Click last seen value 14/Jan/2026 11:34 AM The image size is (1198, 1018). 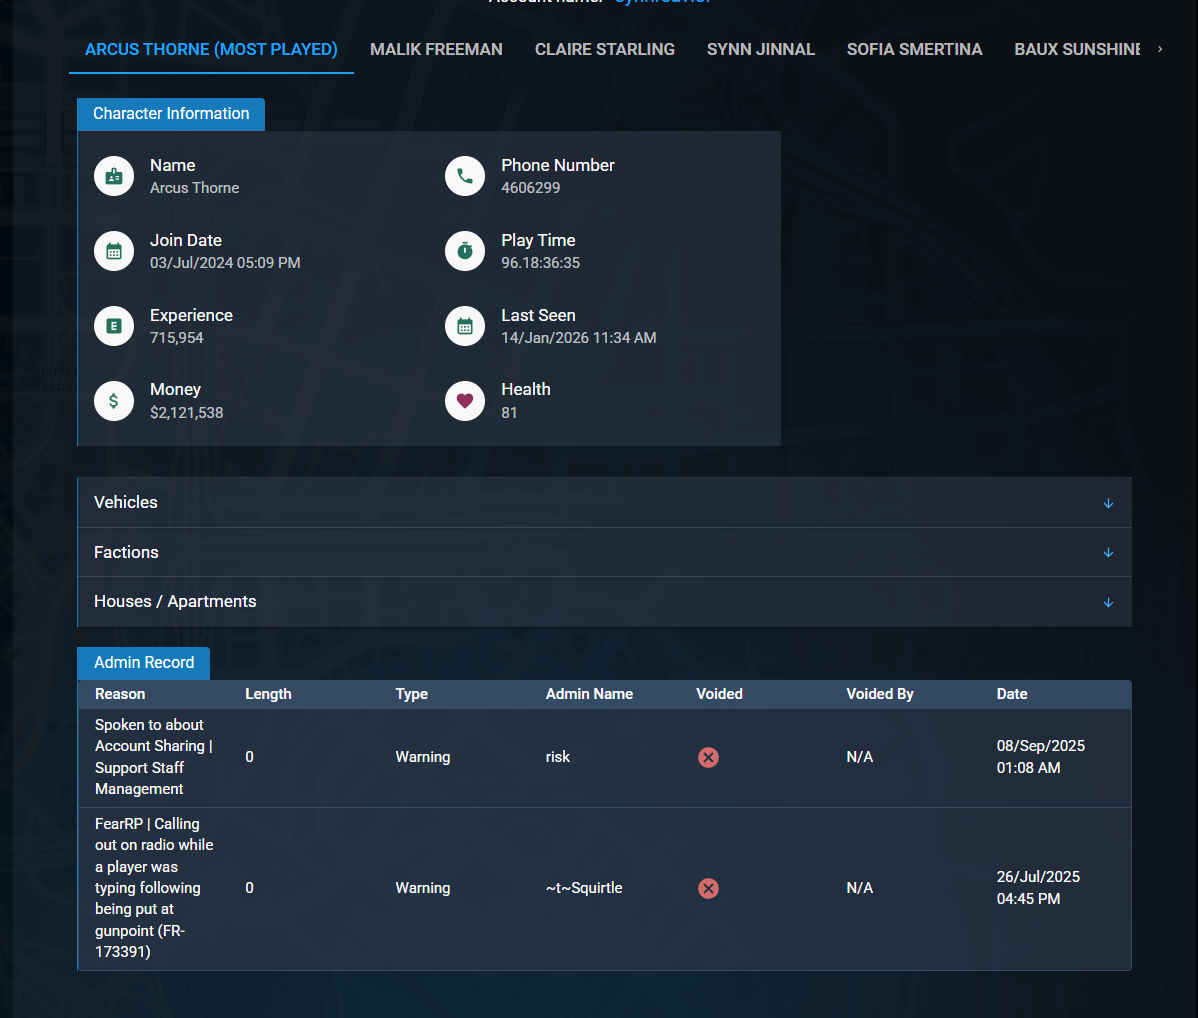[x=578, y=338]
